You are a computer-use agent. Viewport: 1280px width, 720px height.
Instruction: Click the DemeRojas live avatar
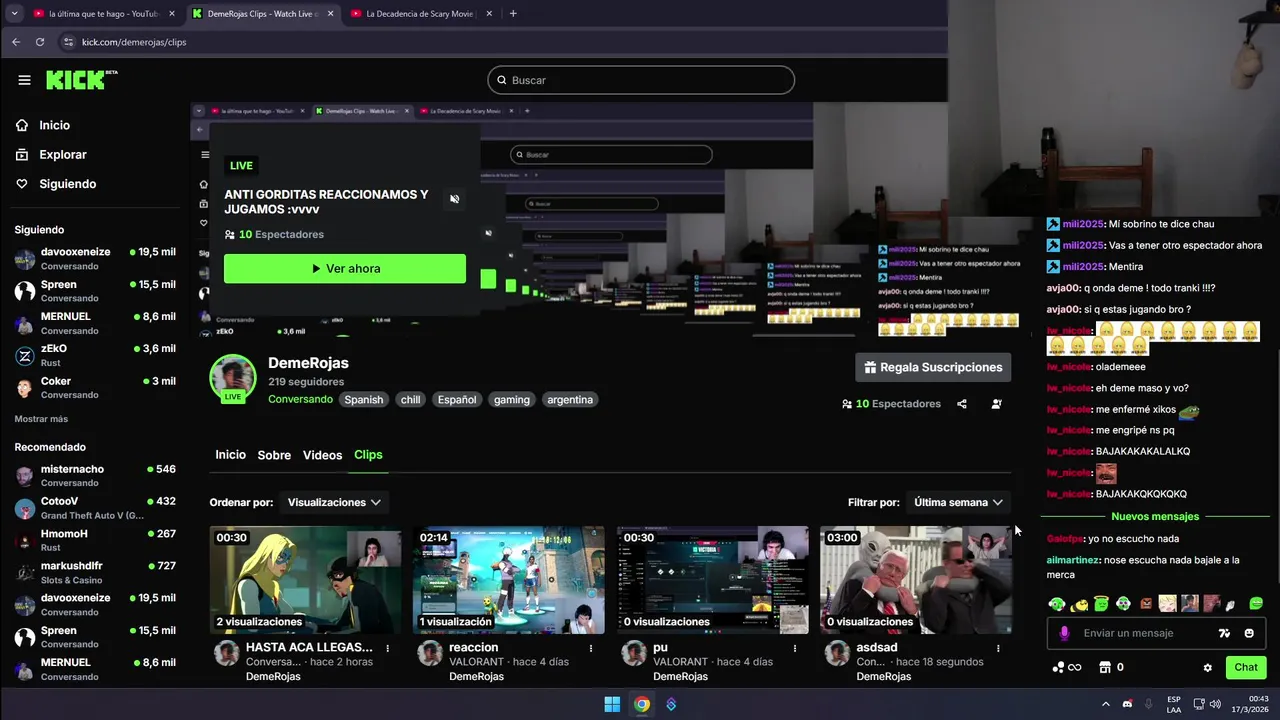[233, 378]
